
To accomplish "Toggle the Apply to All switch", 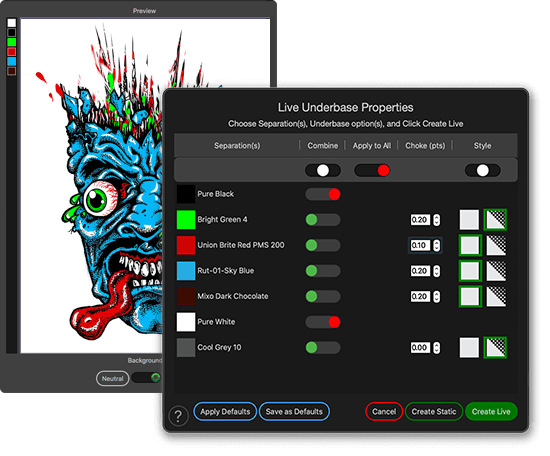I will (372, 170).
